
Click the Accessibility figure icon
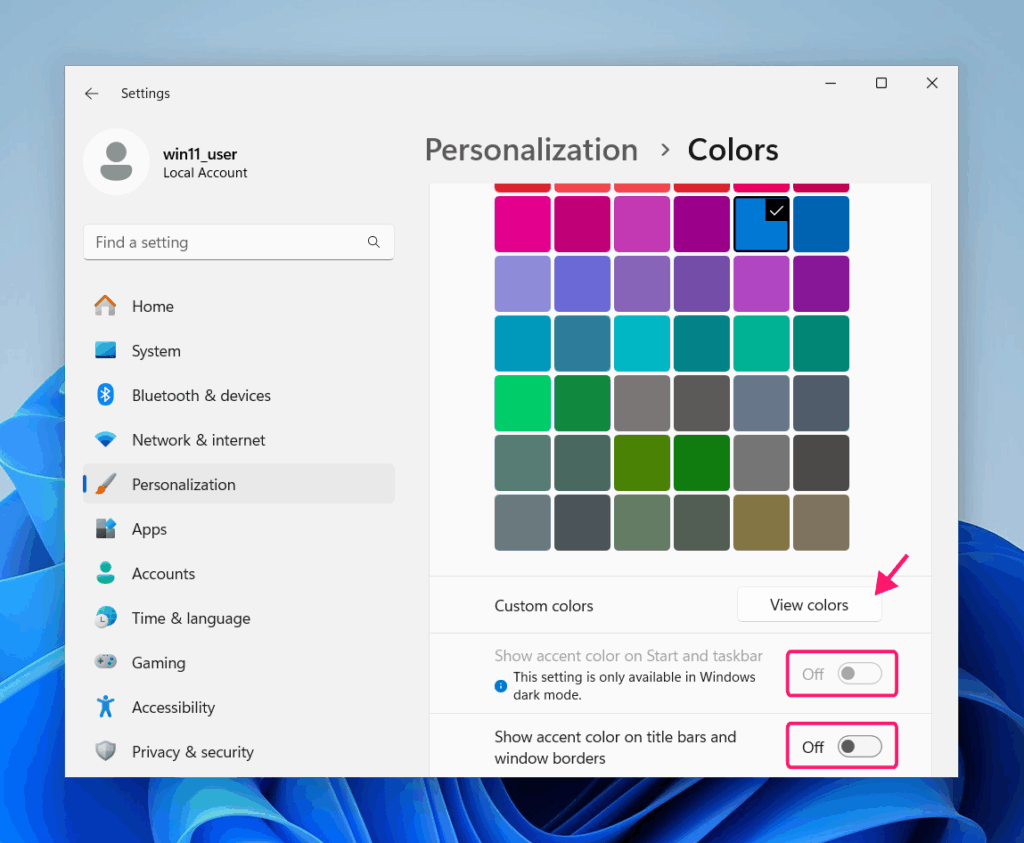click(105, 707)
